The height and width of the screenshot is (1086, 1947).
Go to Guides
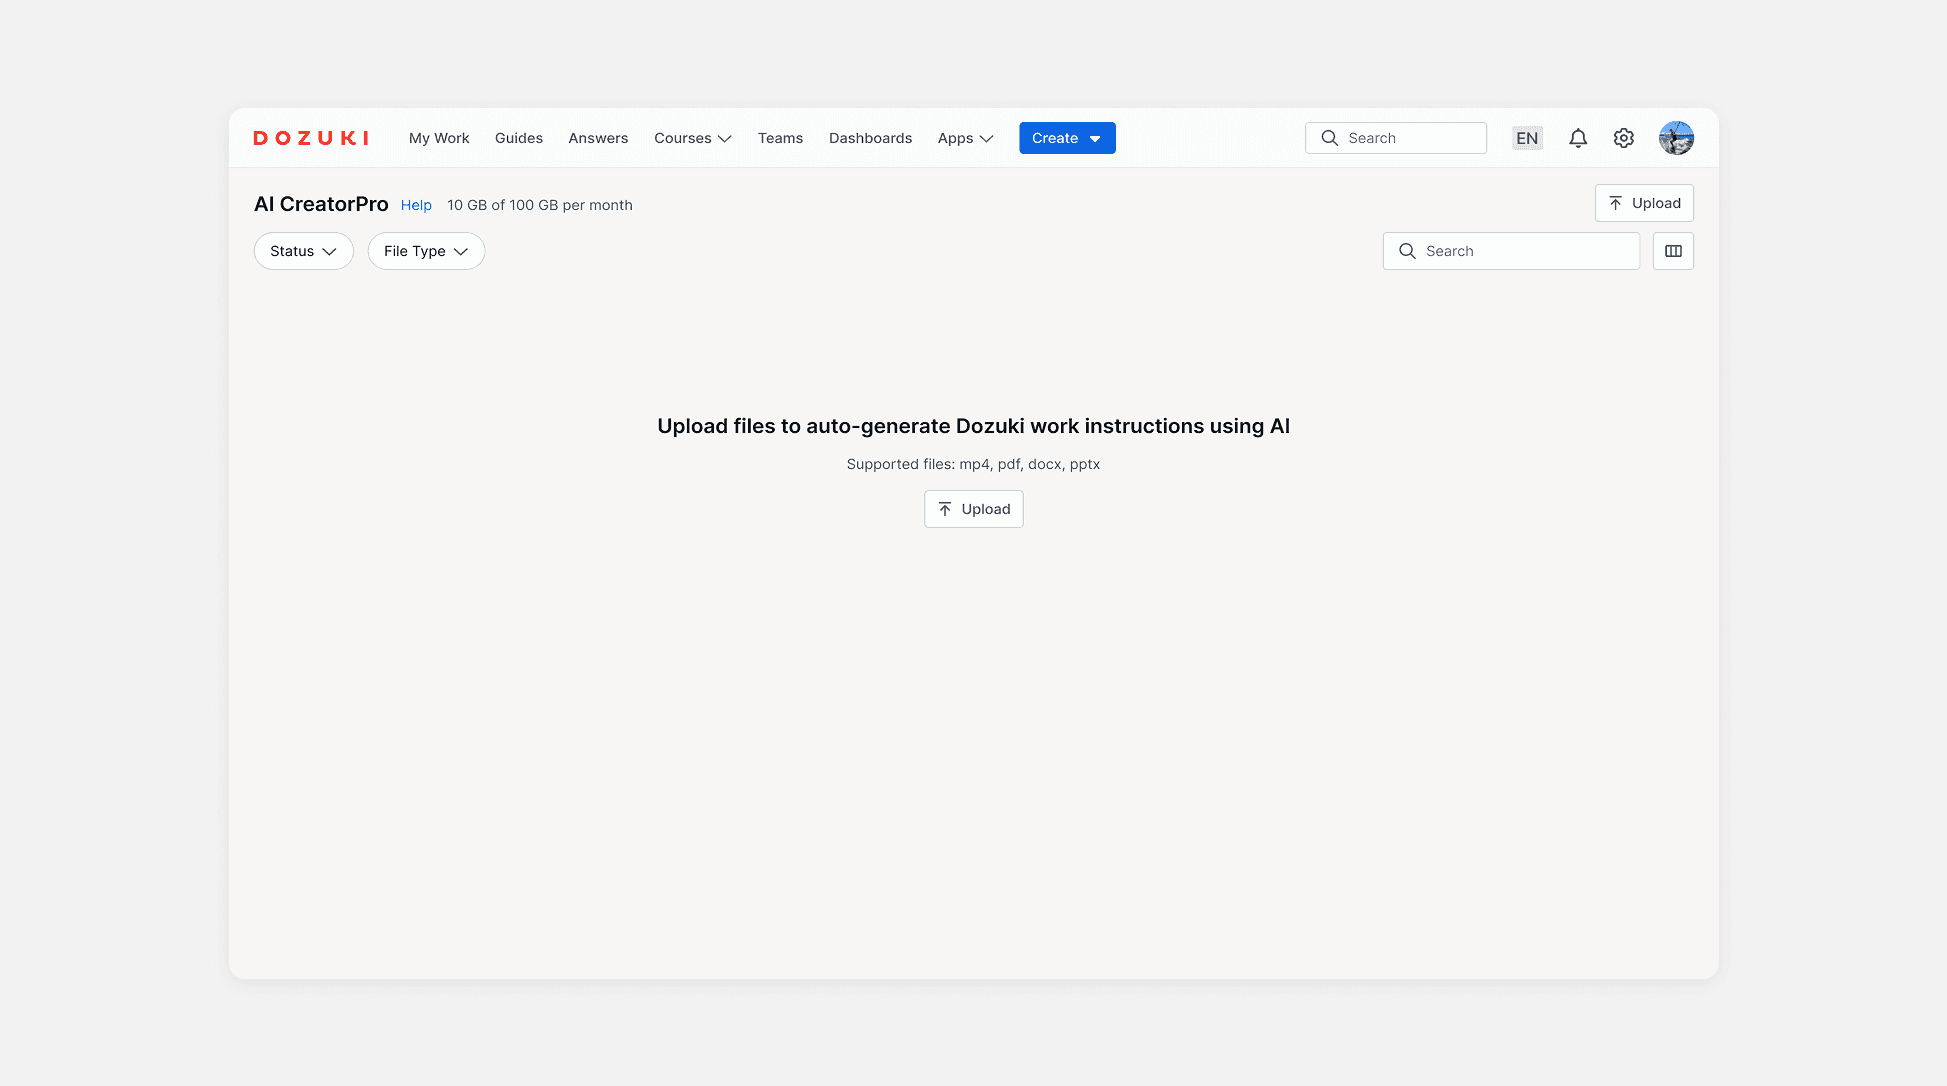(519, 138)
